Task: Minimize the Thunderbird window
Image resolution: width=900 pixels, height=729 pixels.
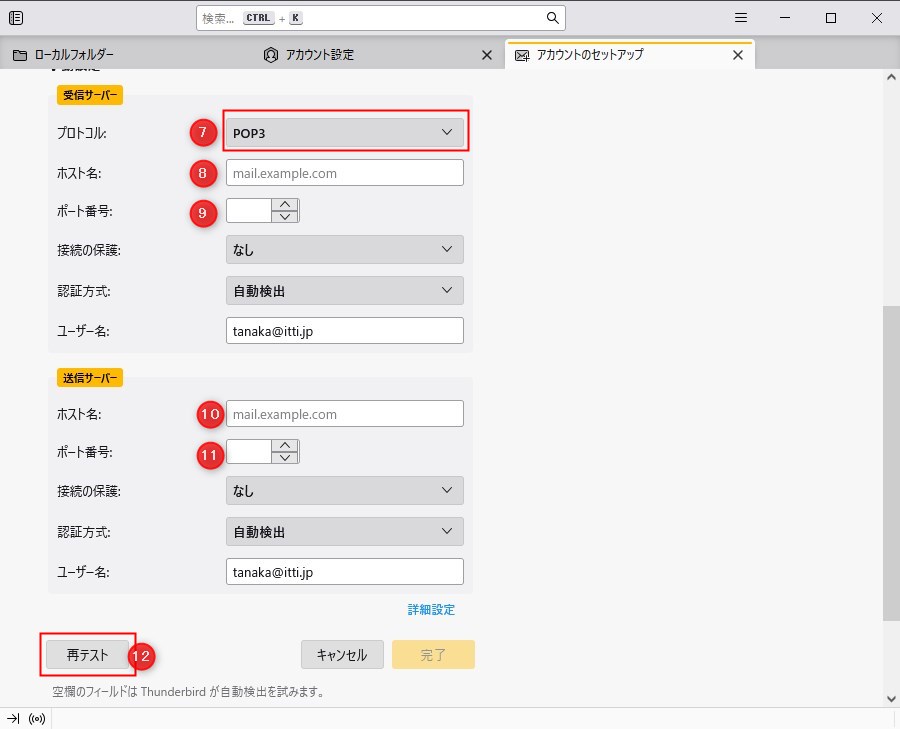Action: [785, 18]
